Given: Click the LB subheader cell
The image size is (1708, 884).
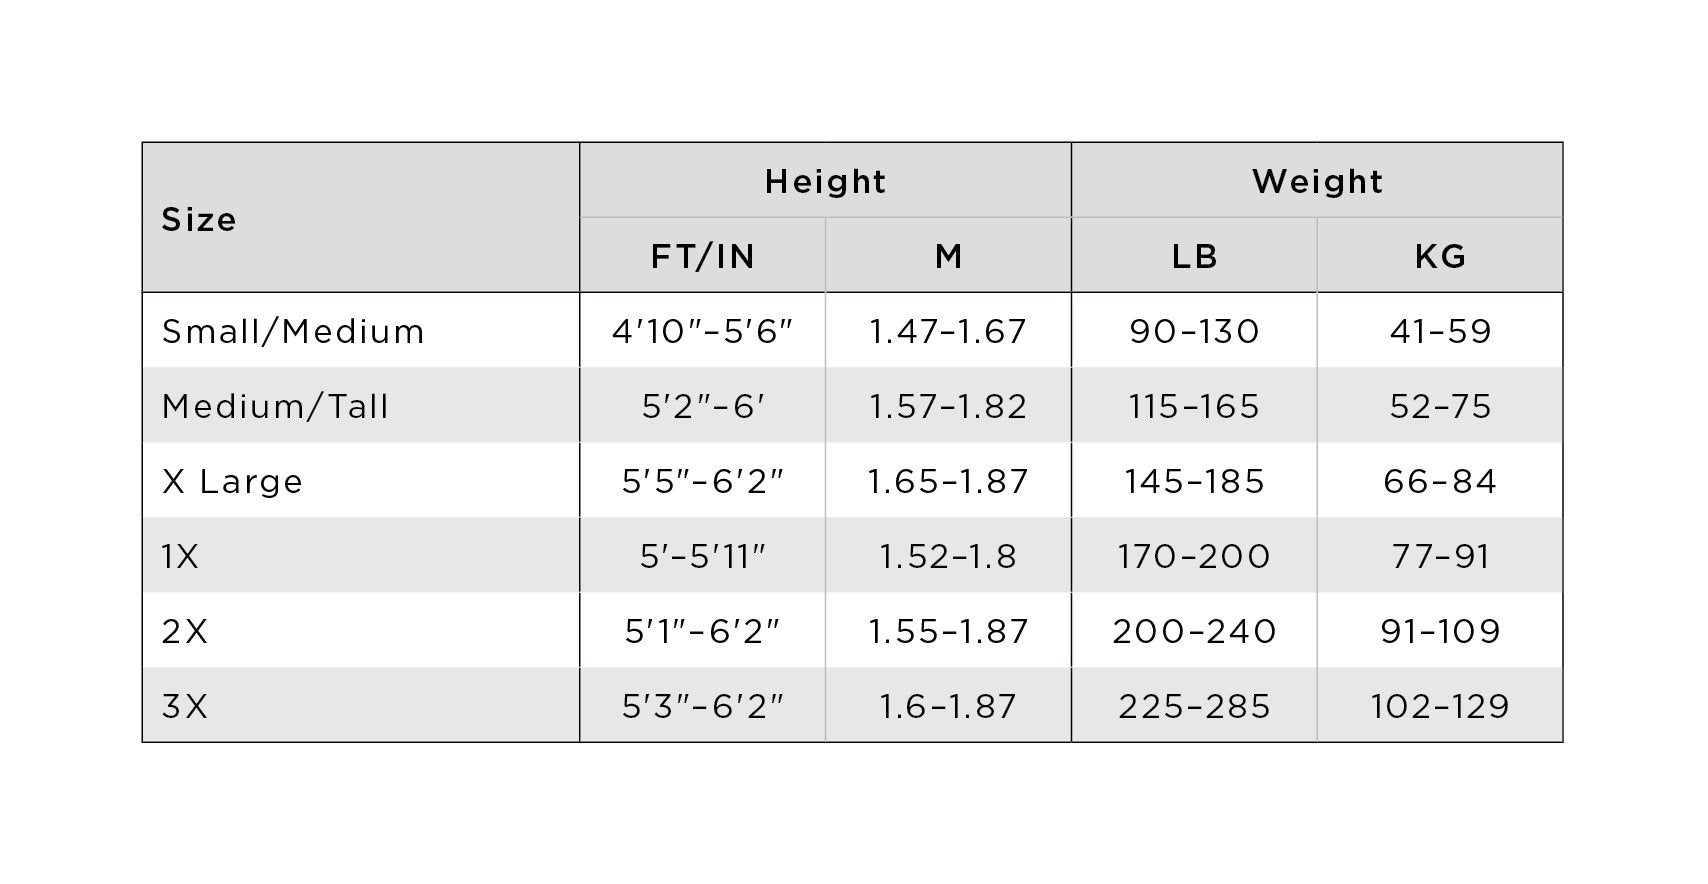Looking at the screenshot, I should 1194,256.
